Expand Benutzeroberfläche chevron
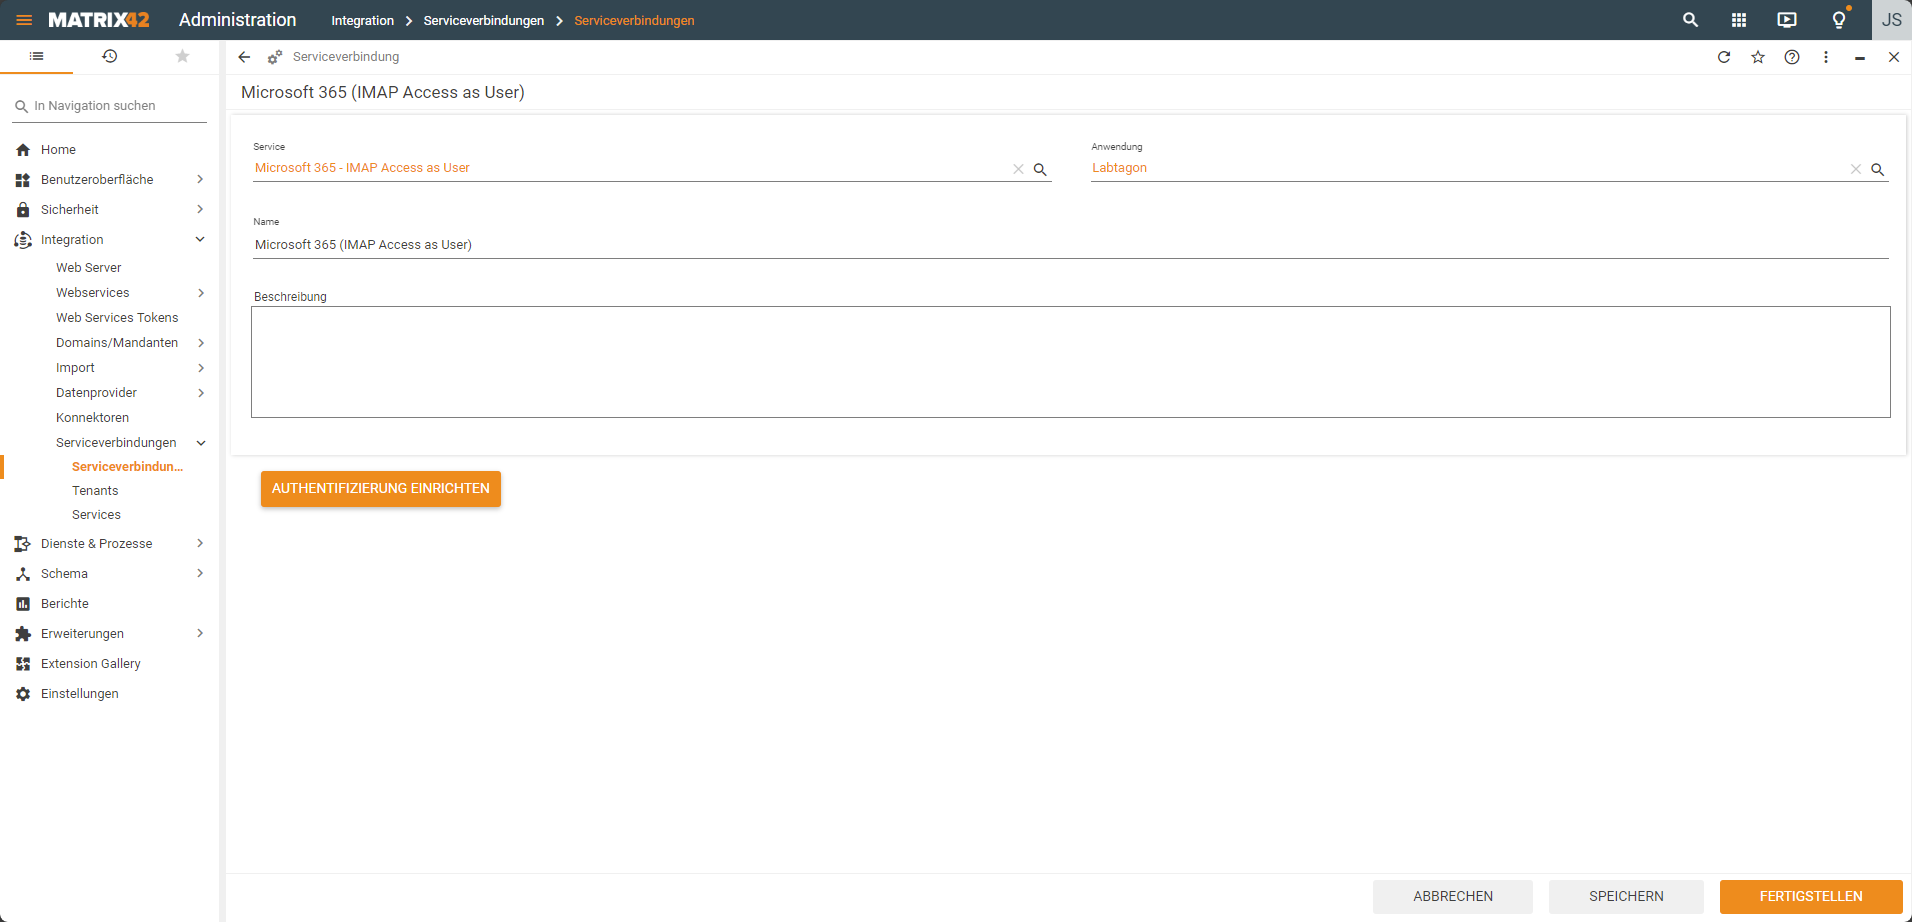This screenshot has width=1912, height=922. (x=200, y=180)
